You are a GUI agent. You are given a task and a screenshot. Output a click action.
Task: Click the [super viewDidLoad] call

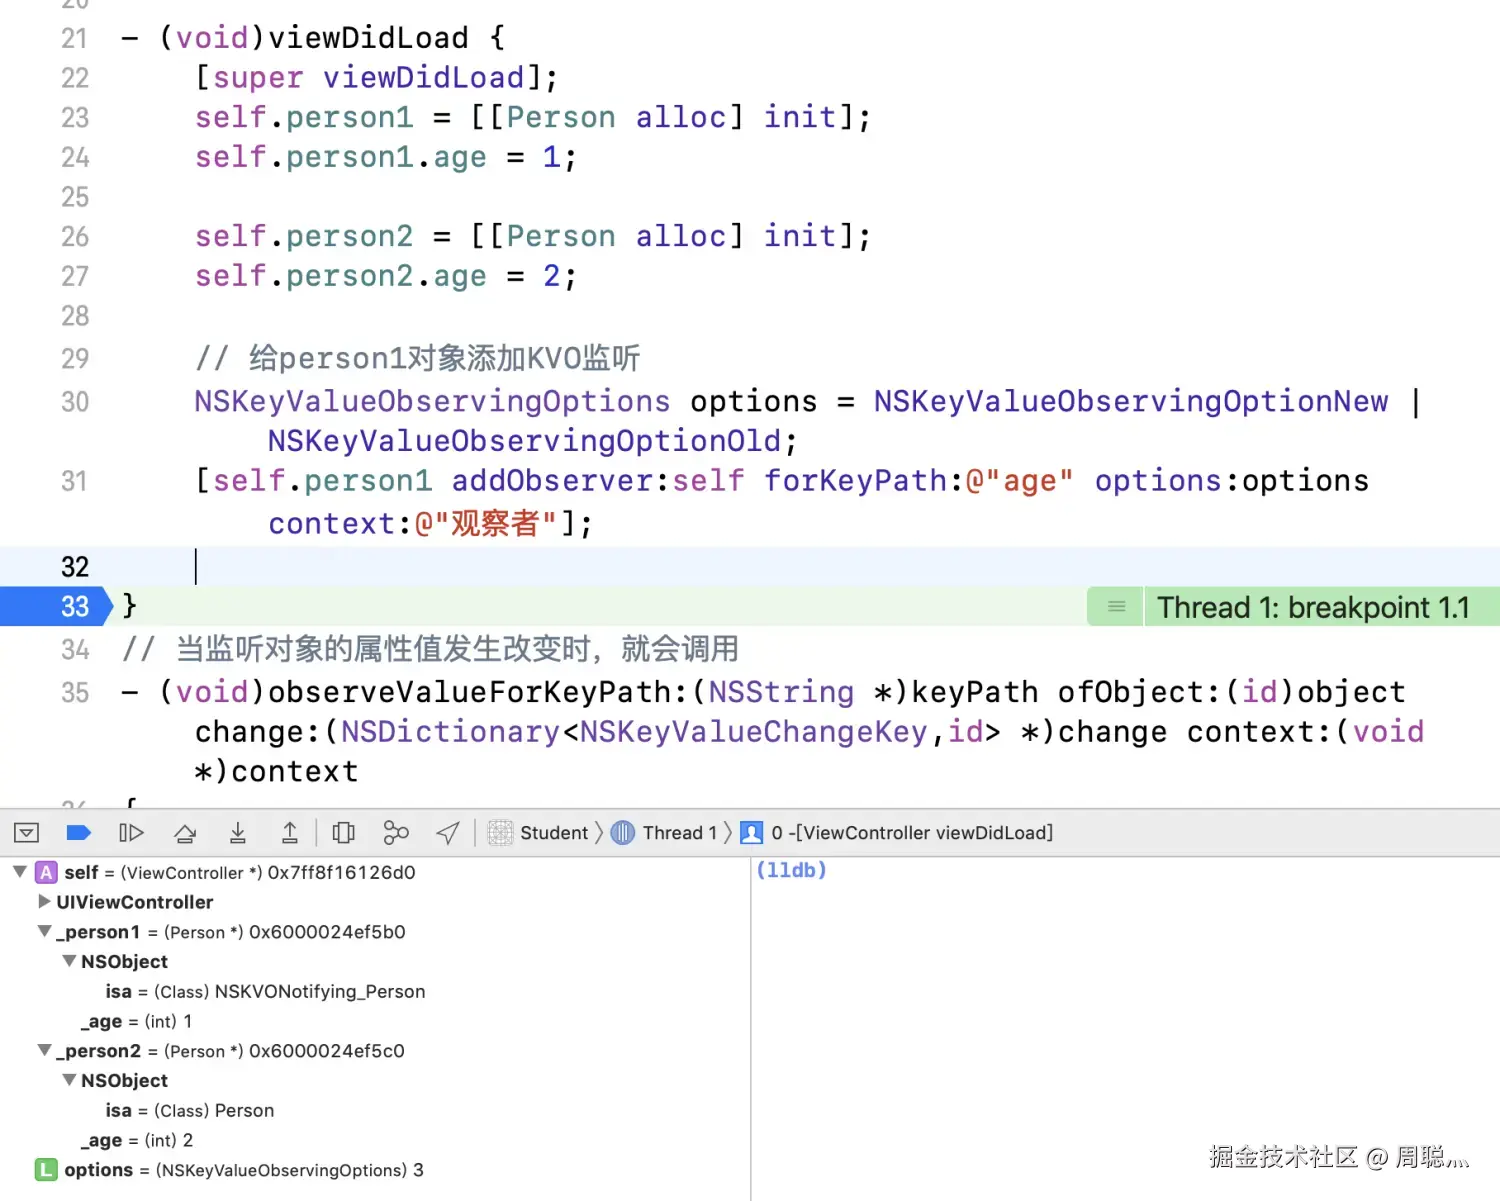click(376, 77)
